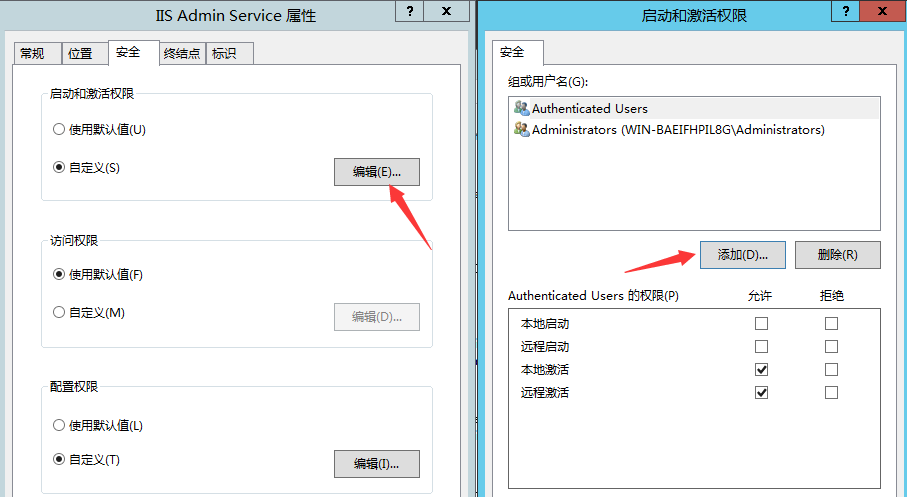Check 拒绝 box for 远程激活
This screenshot has height=497, width=907.
831,393
